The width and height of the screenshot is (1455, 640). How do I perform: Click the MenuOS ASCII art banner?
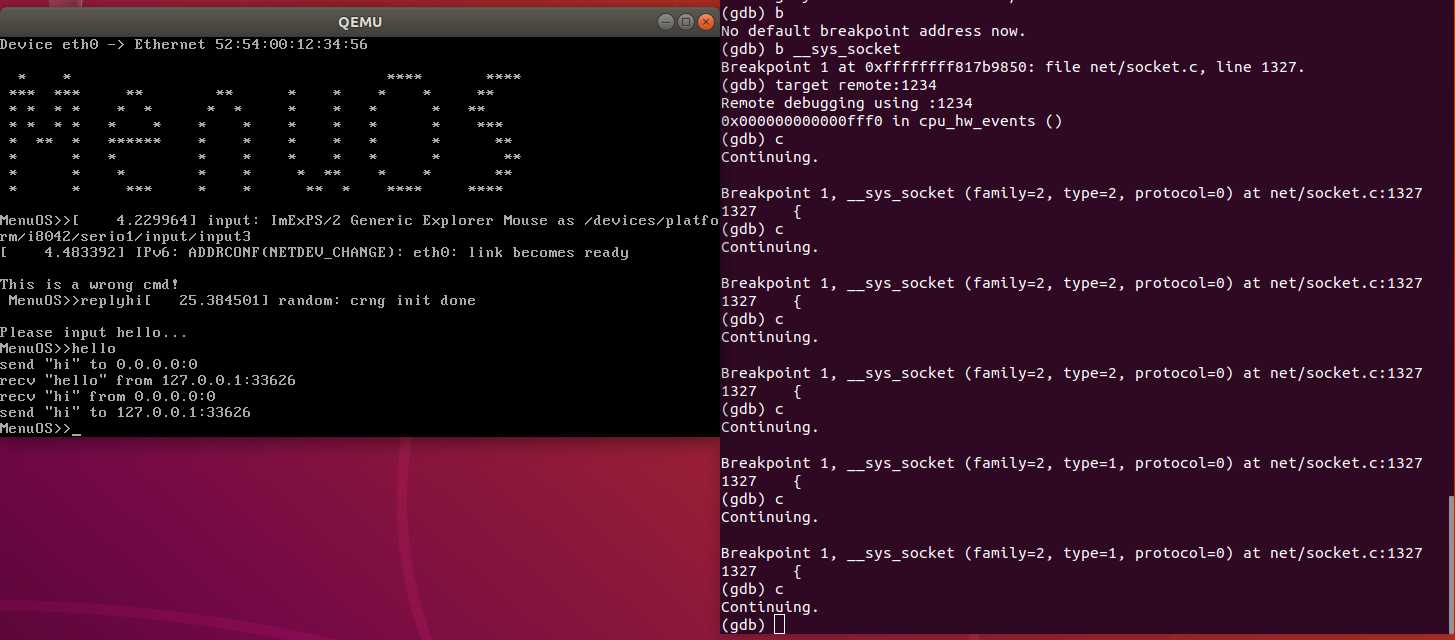[x=264, y=132]
